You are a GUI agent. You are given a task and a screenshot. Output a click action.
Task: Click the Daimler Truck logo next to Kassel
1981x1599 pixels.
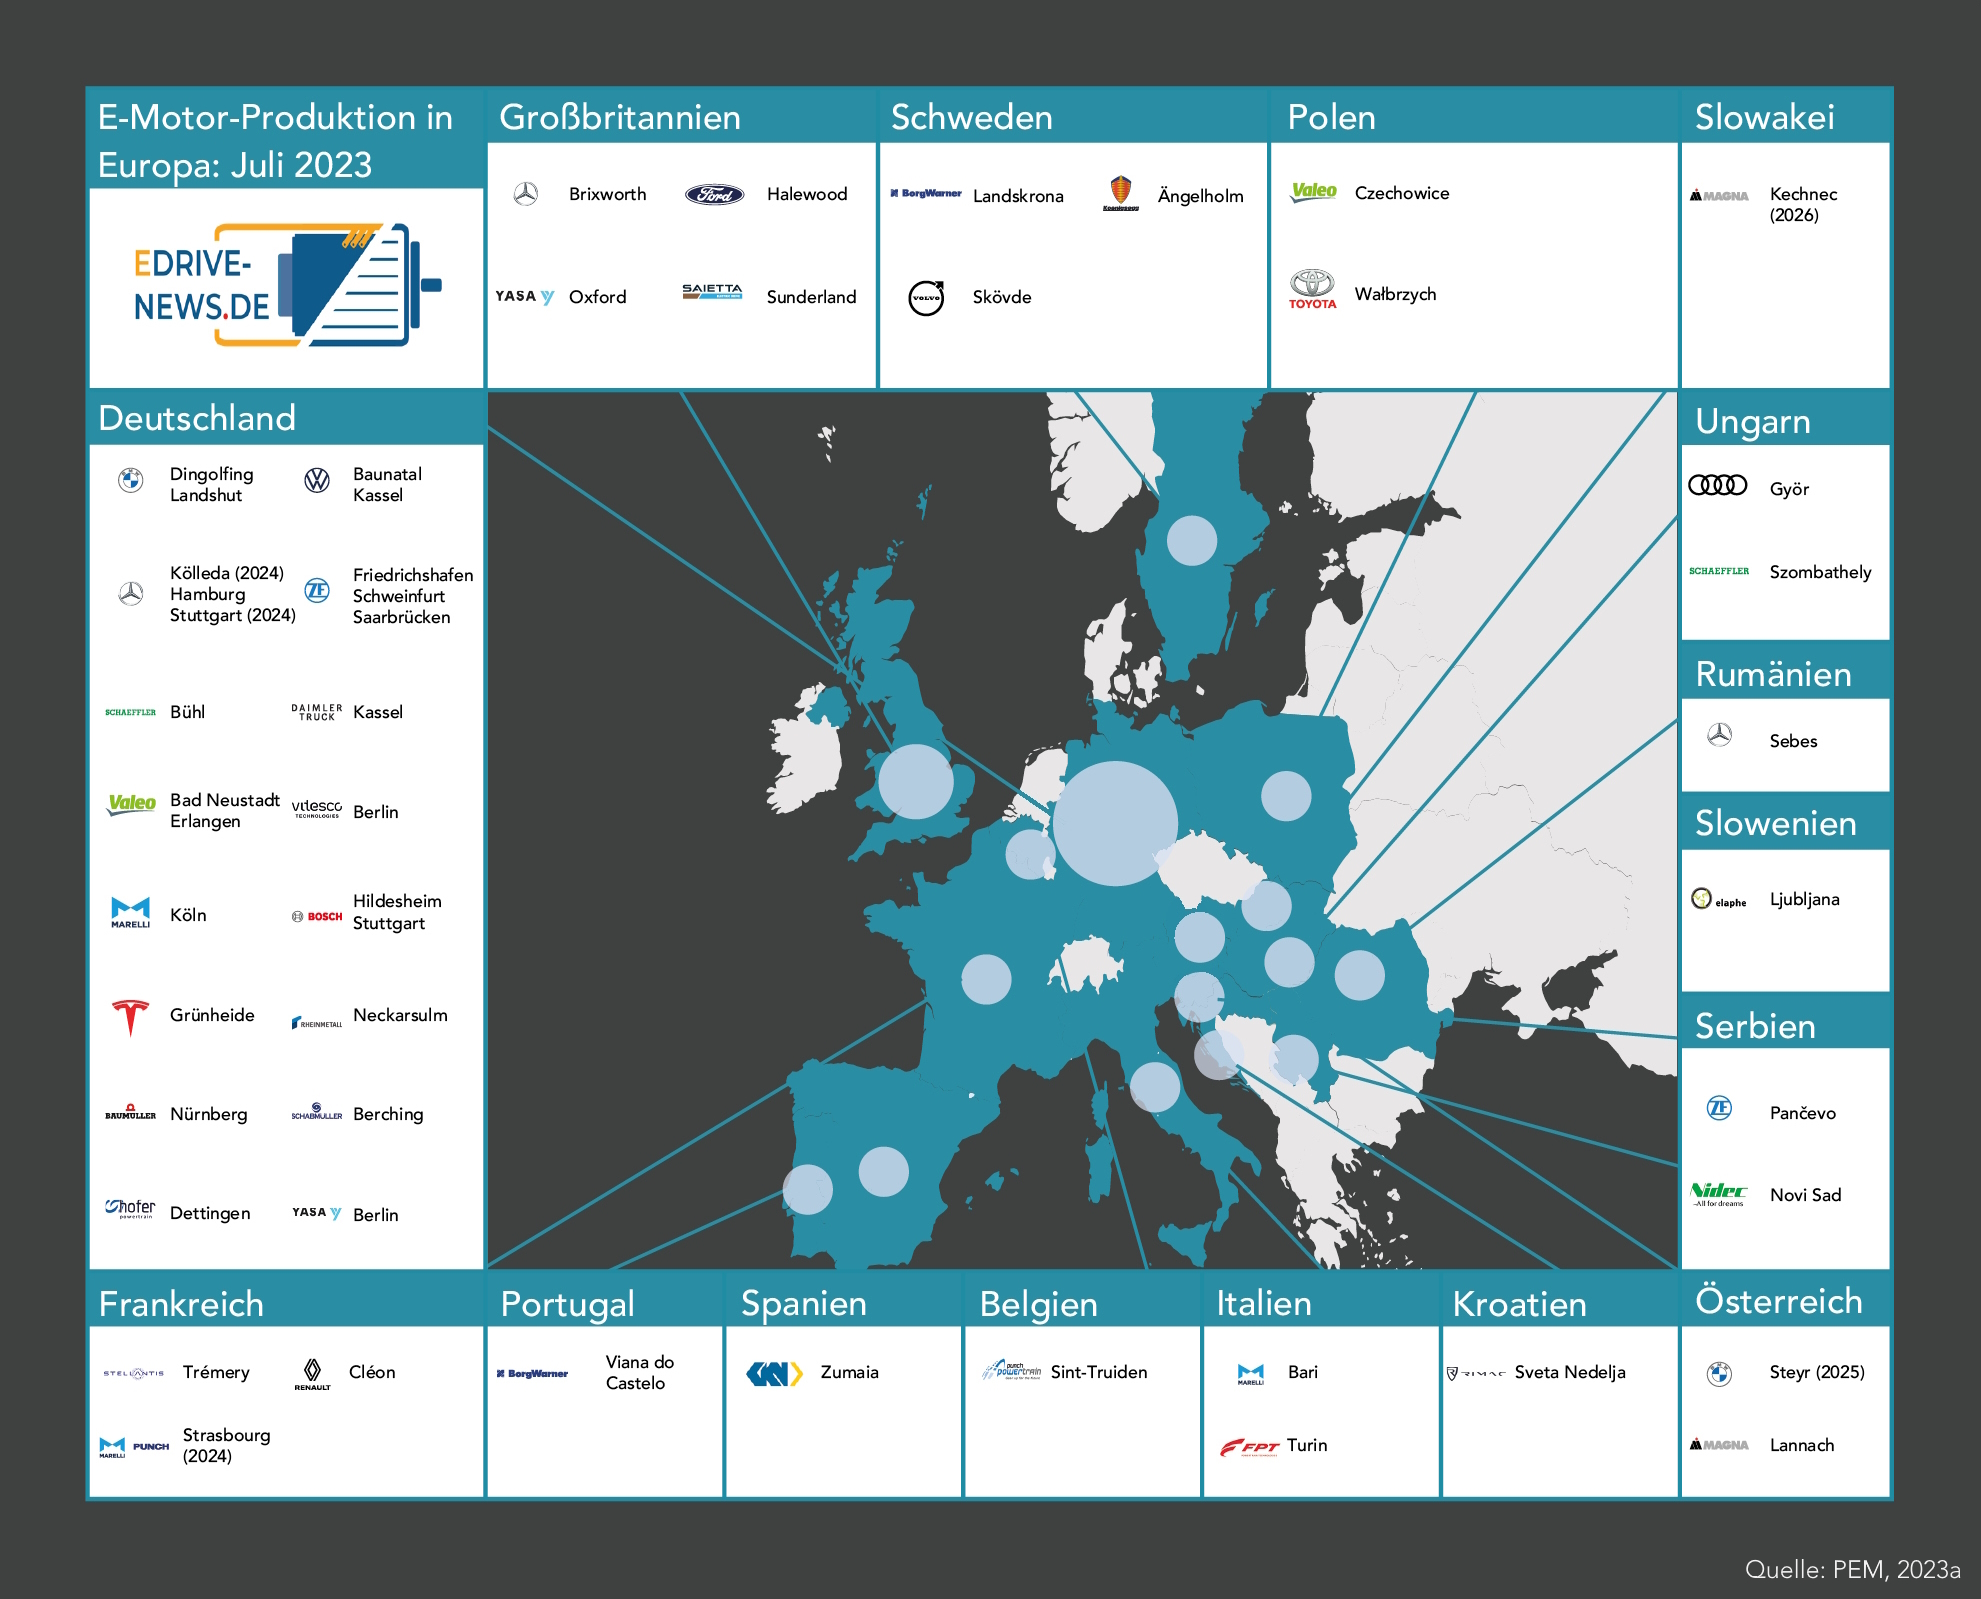coord(317,712)
